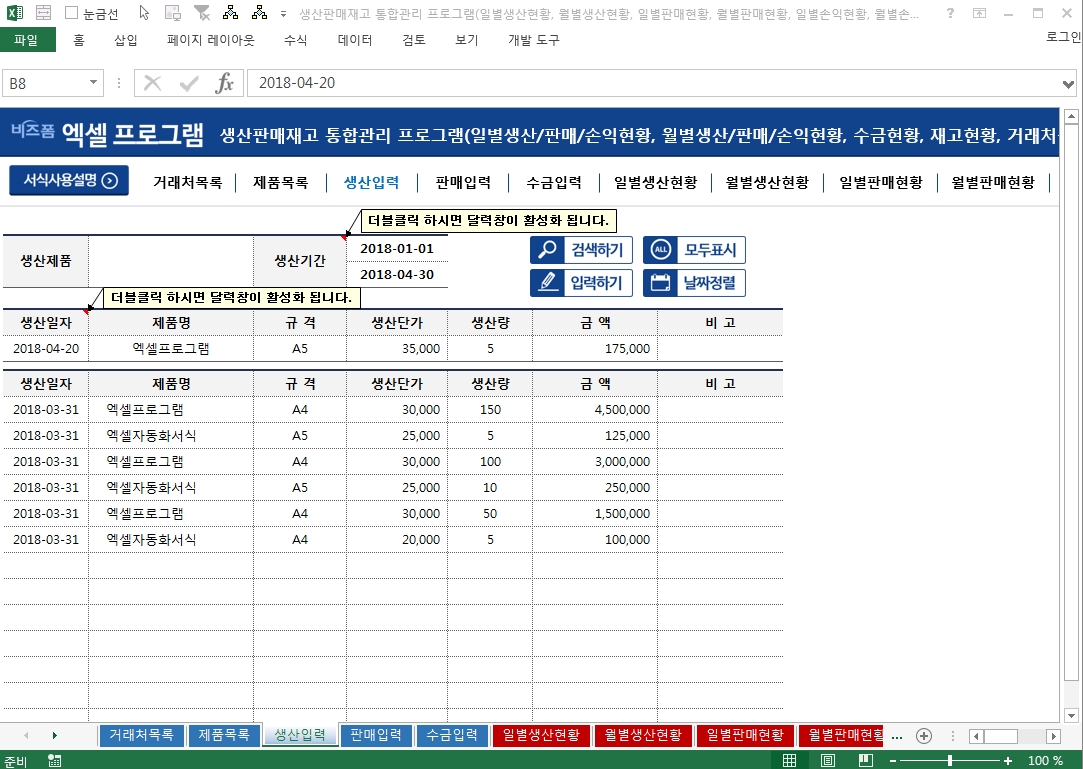This screenshot has width=1083, height=769.
Task: Click the zoom slider in status bar
Action: (949, 760)
